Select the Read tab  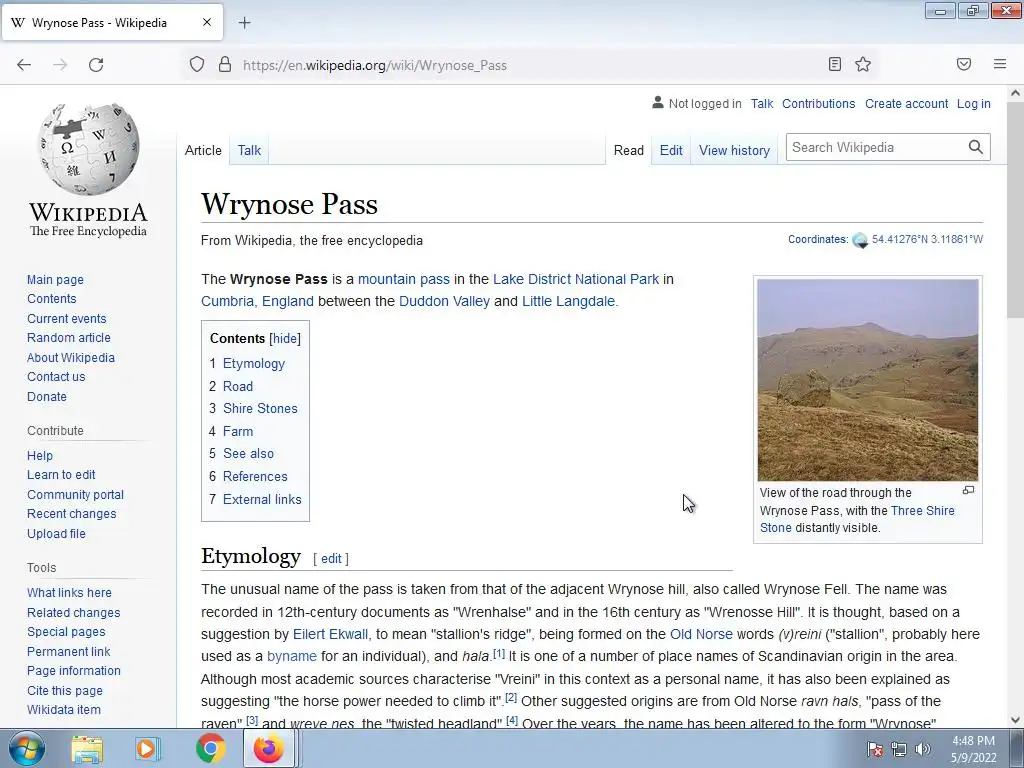click(x=629, y=150)
